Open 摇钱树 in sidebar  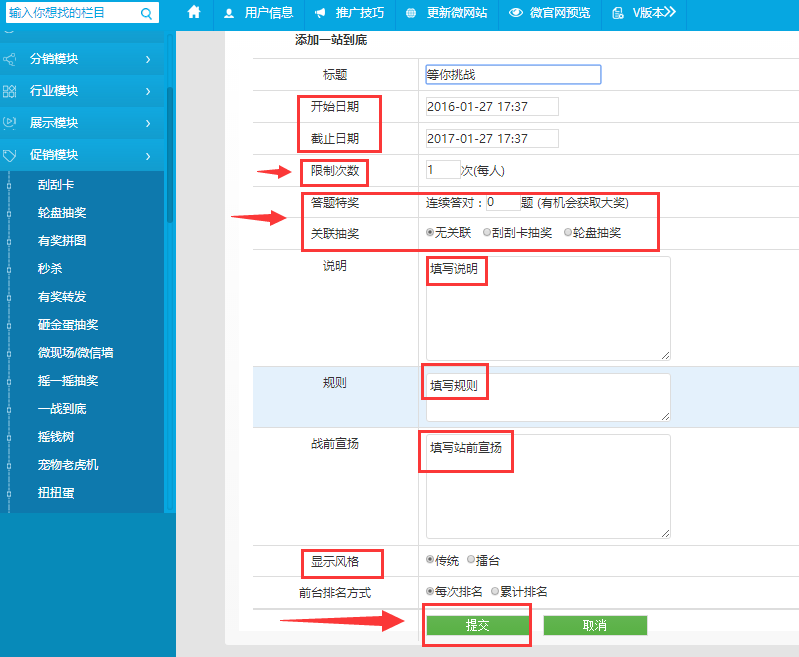tap(56, 437)
